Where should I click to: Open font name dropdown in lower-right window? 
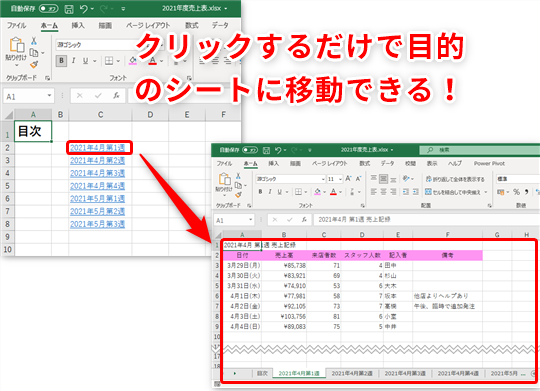(x=323, y=179)
